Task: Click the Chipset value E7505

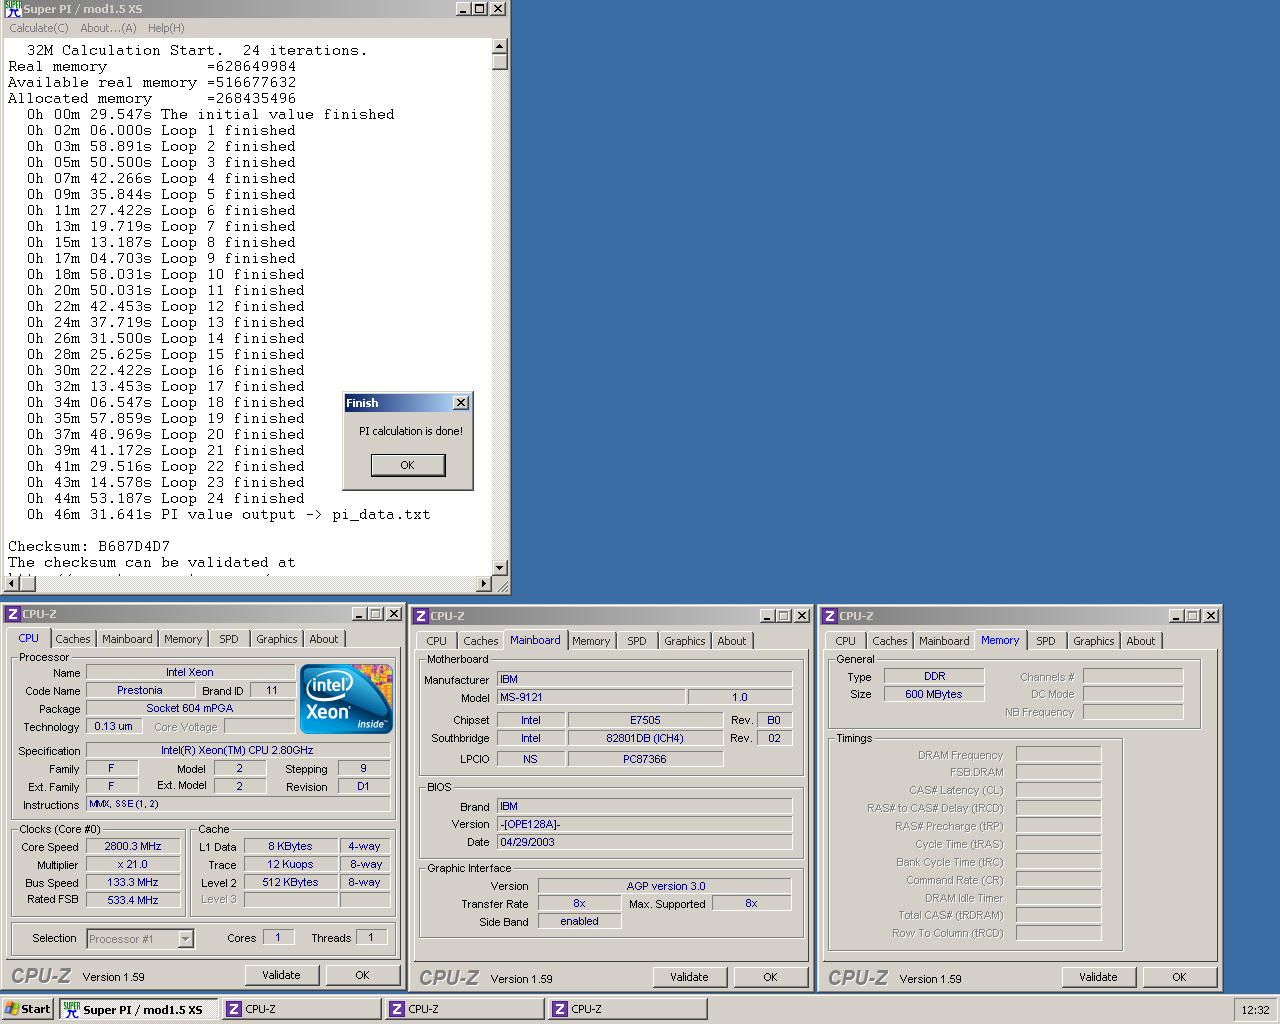Action: click(x=645, y=720)
